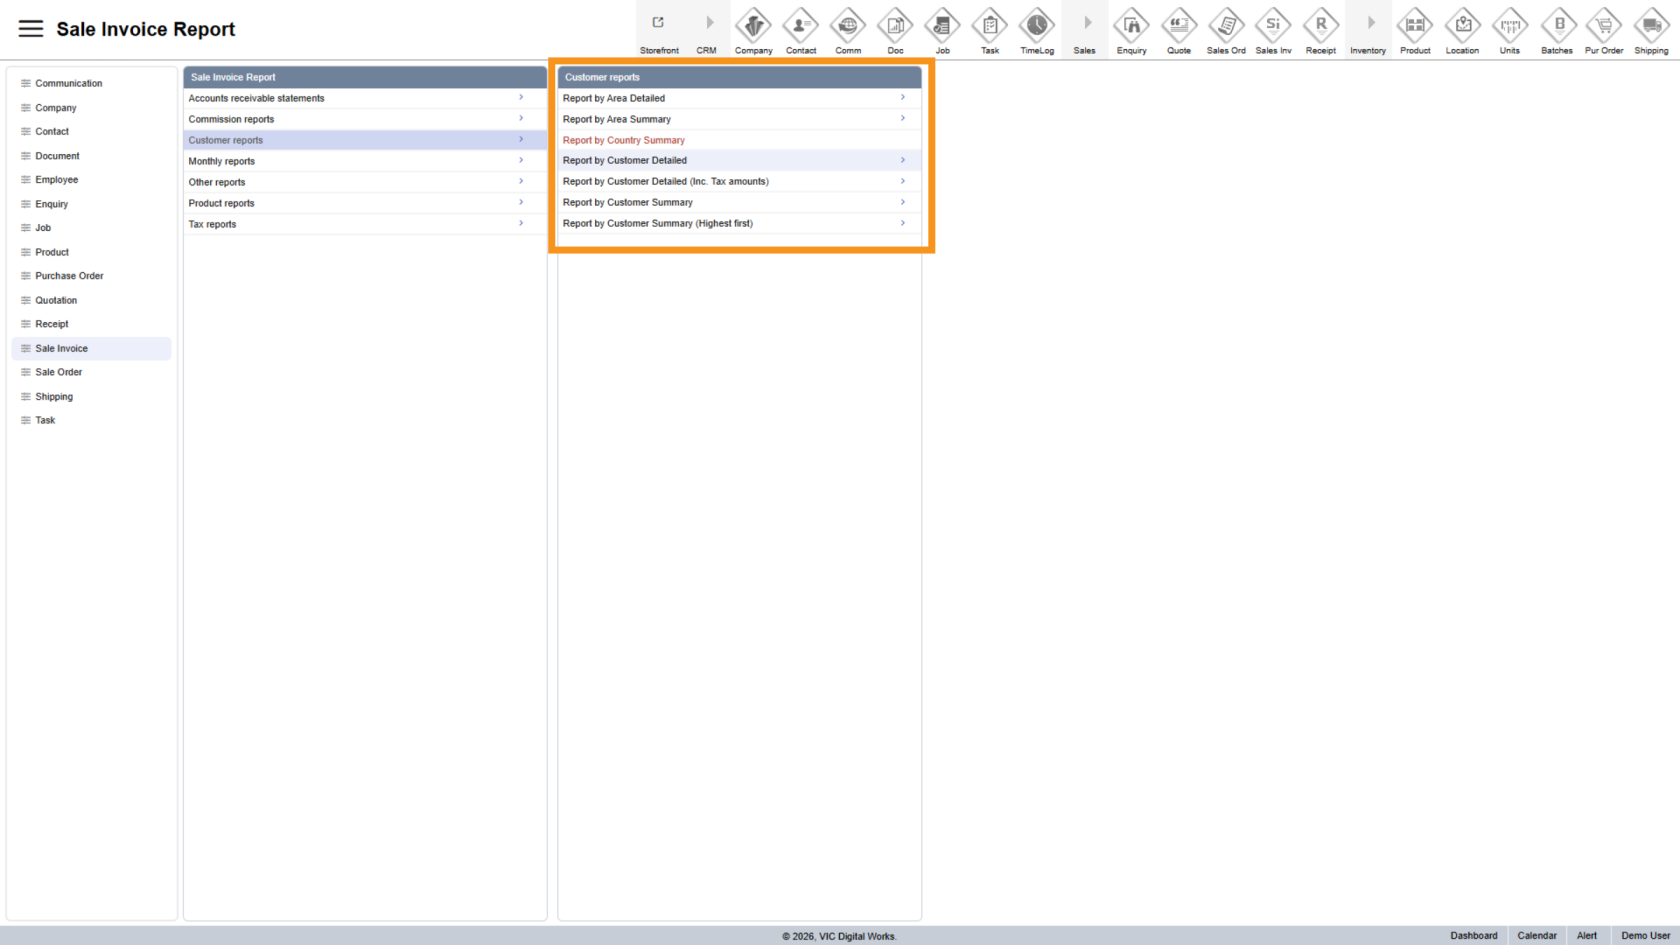
Task: Click the Shipping truck icon
Action: click(1651, 25)
